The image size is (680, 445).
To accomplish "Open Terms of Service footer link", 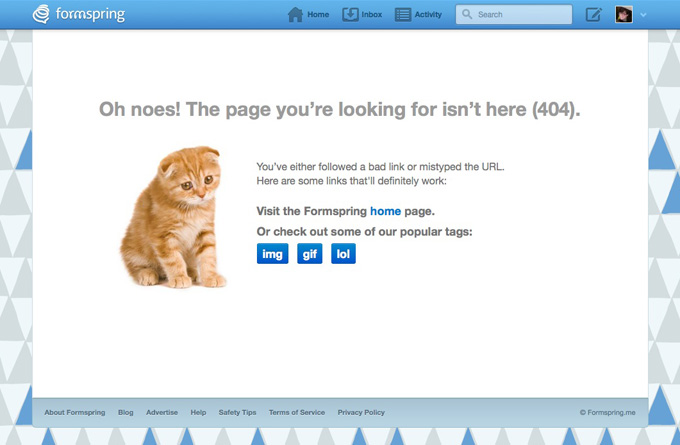I will (x=297, y=412).
